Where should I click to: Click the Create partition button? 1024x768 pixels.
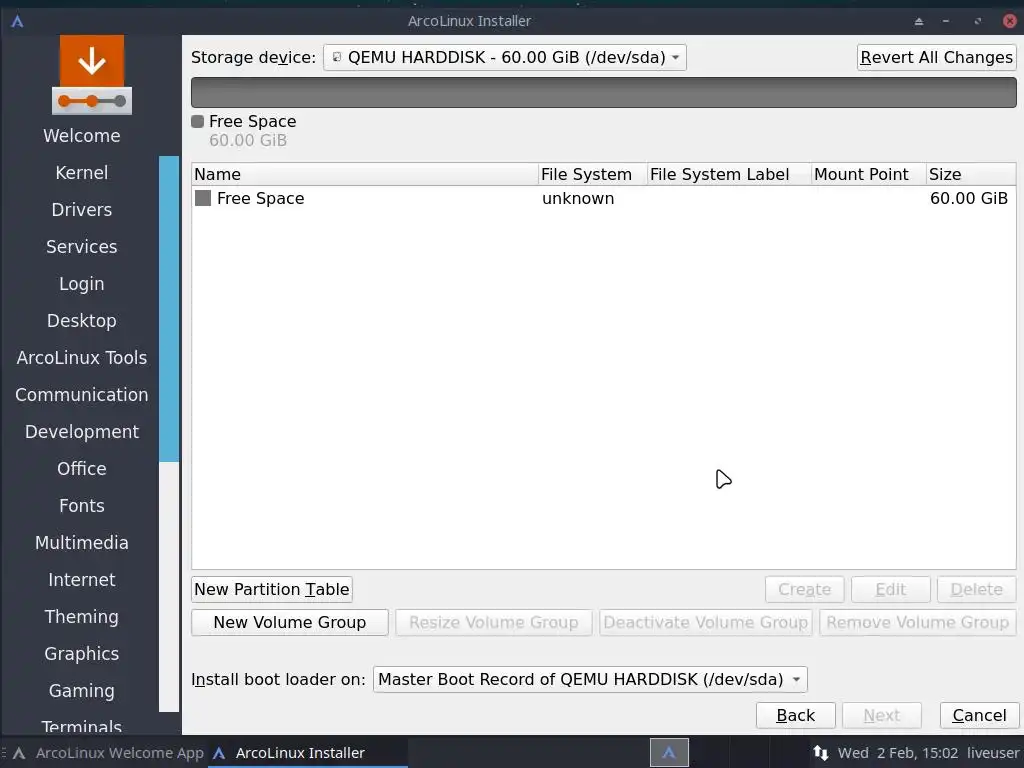[x=804, y=589]
